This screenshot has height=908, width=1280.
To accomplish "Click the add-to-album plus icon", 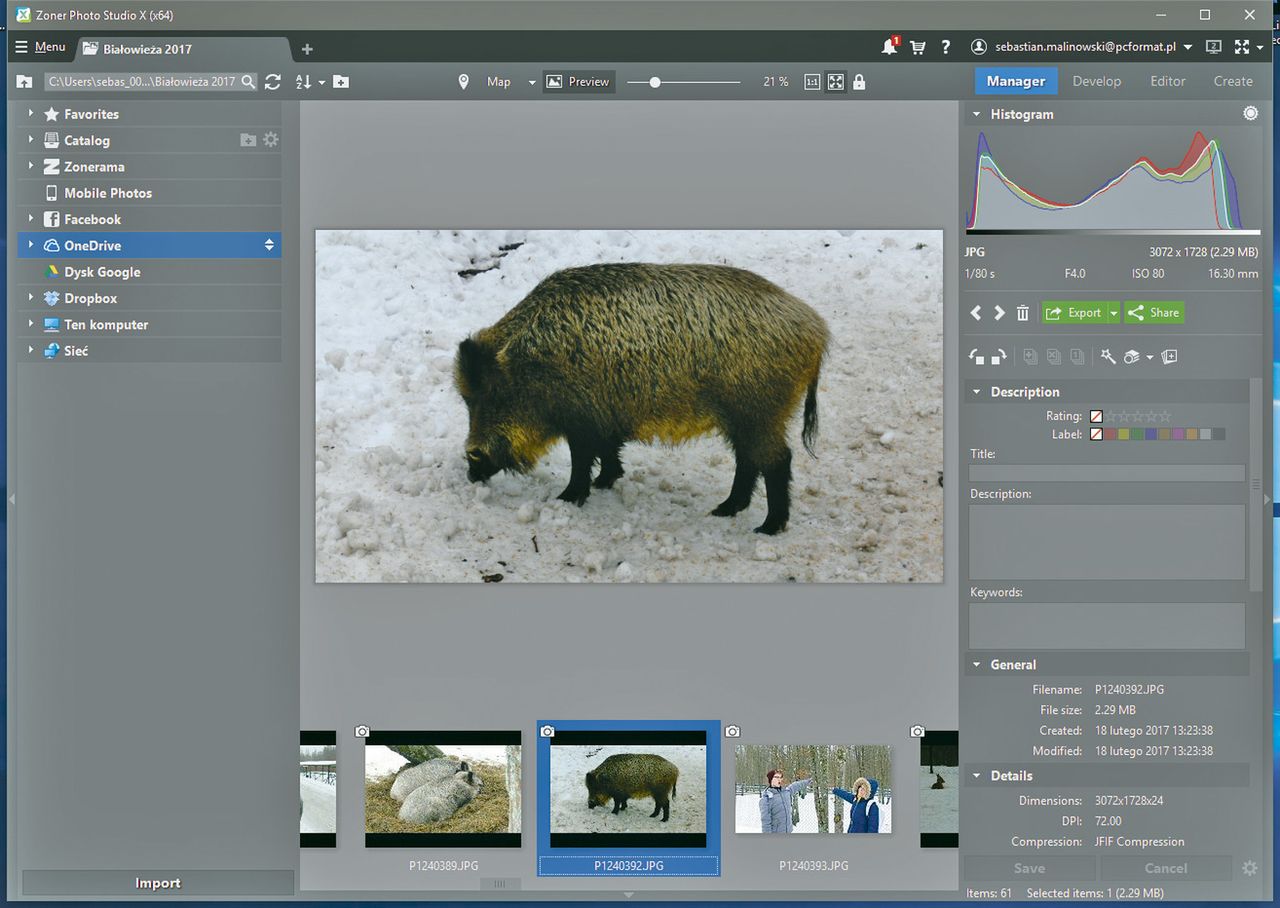I will point(1170,356).
